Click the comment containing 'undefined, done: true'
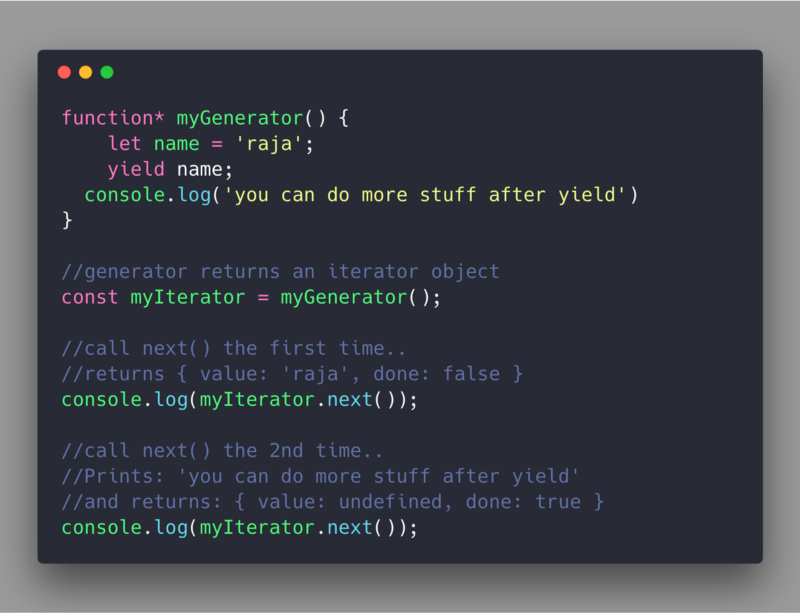The height and width of the screenshot is (613, 800). click(333, 502)
